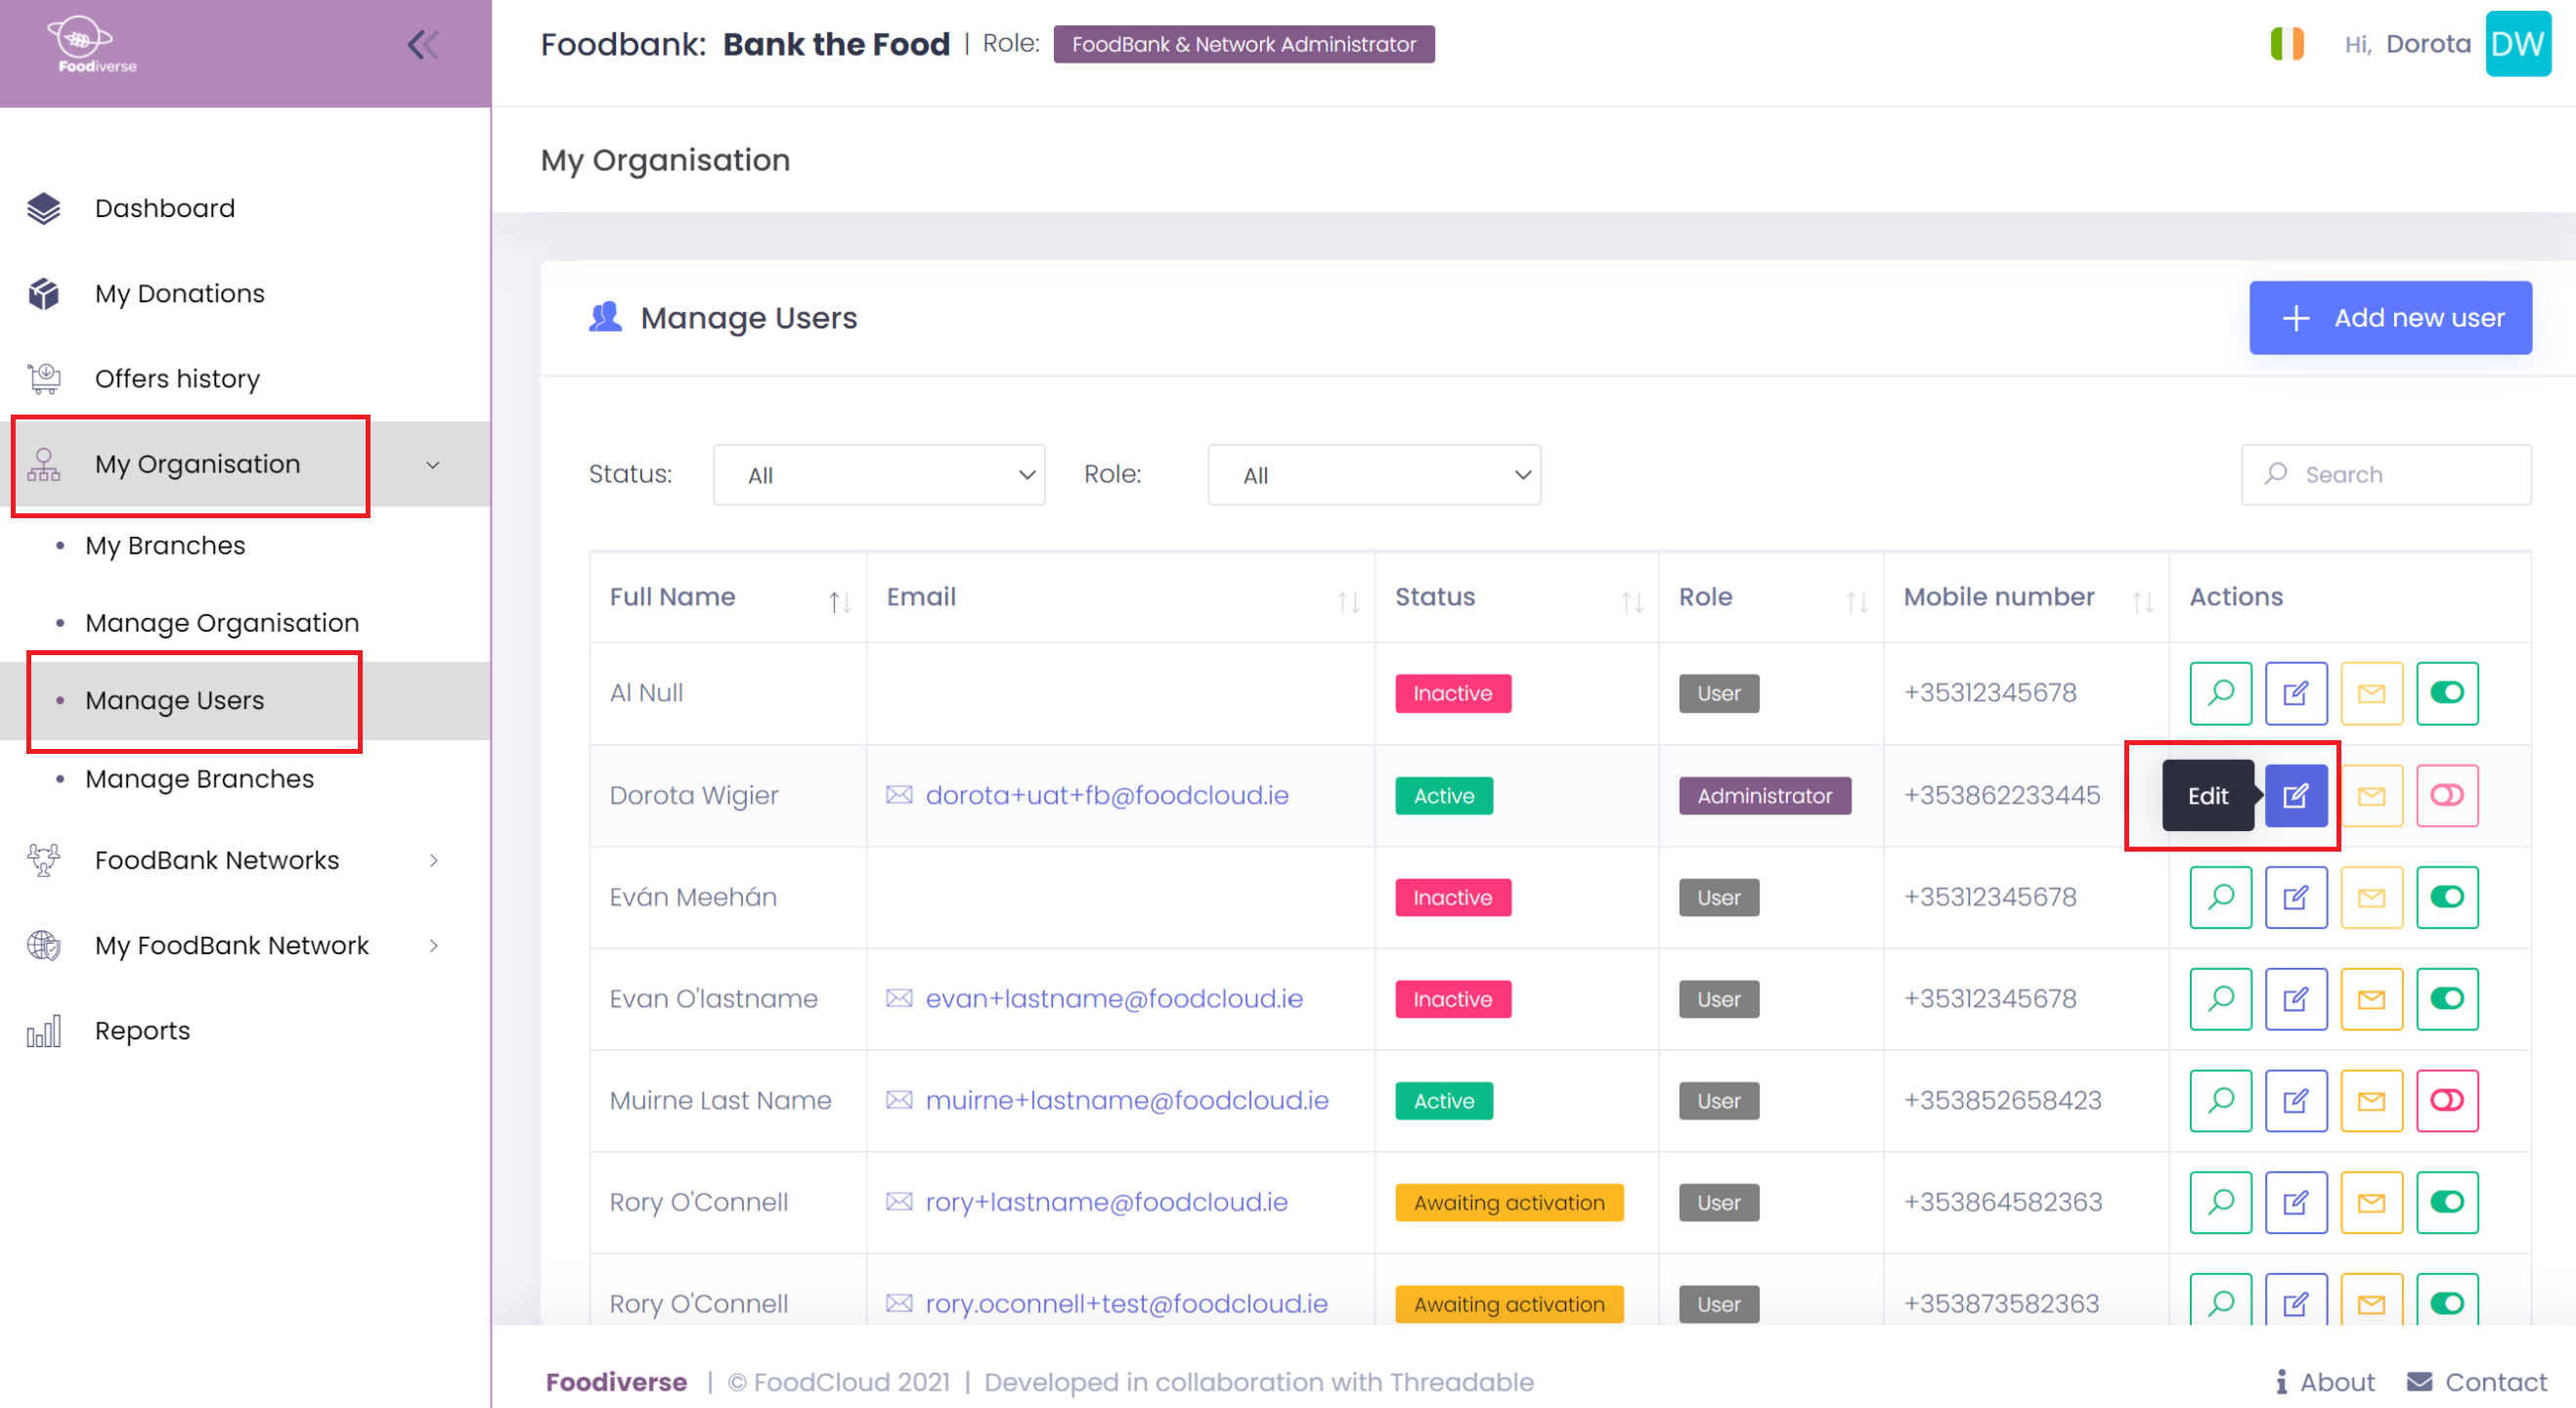The image size is (2576, 1408).
Task: Click the Add new user button
Action: coord(2389,318)
